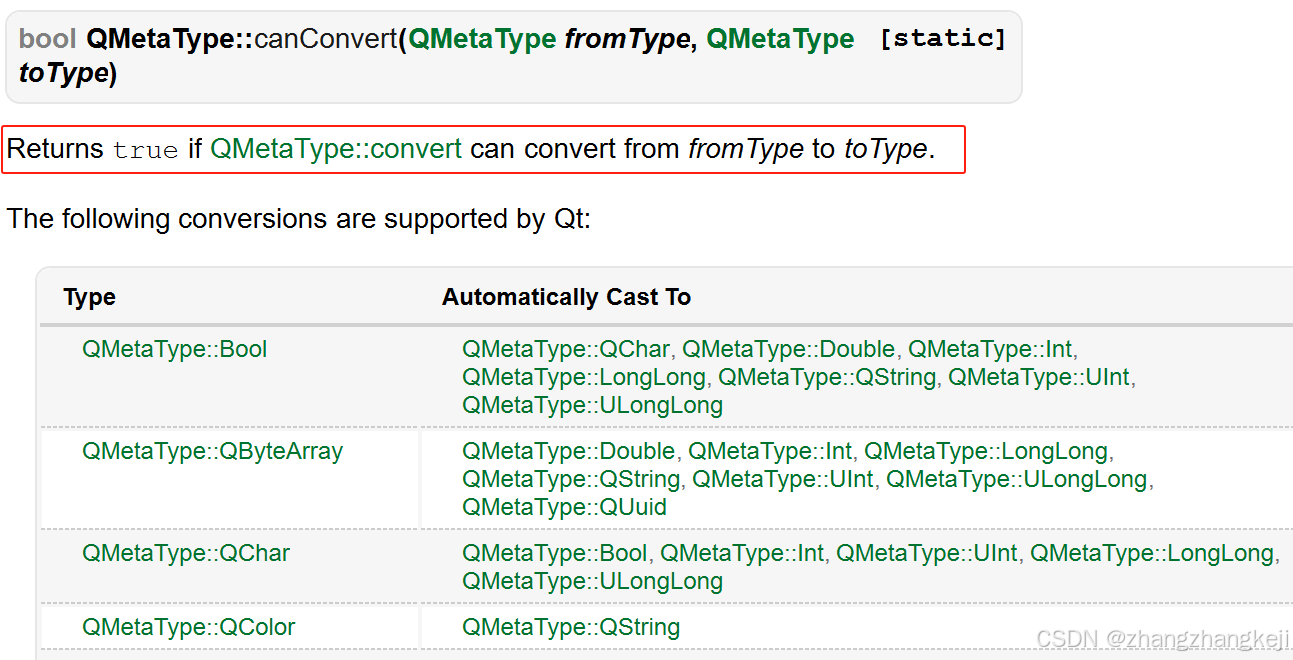Screen dimensions: 1293x660
Task: Open QMetaType::Bool in the Type column
Action: tap(175, 349)
